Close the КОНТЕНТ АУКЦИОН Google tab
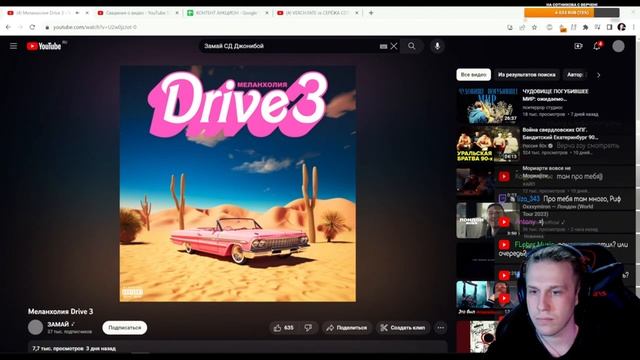Screen dimensions: 640x360 (267, 13)
